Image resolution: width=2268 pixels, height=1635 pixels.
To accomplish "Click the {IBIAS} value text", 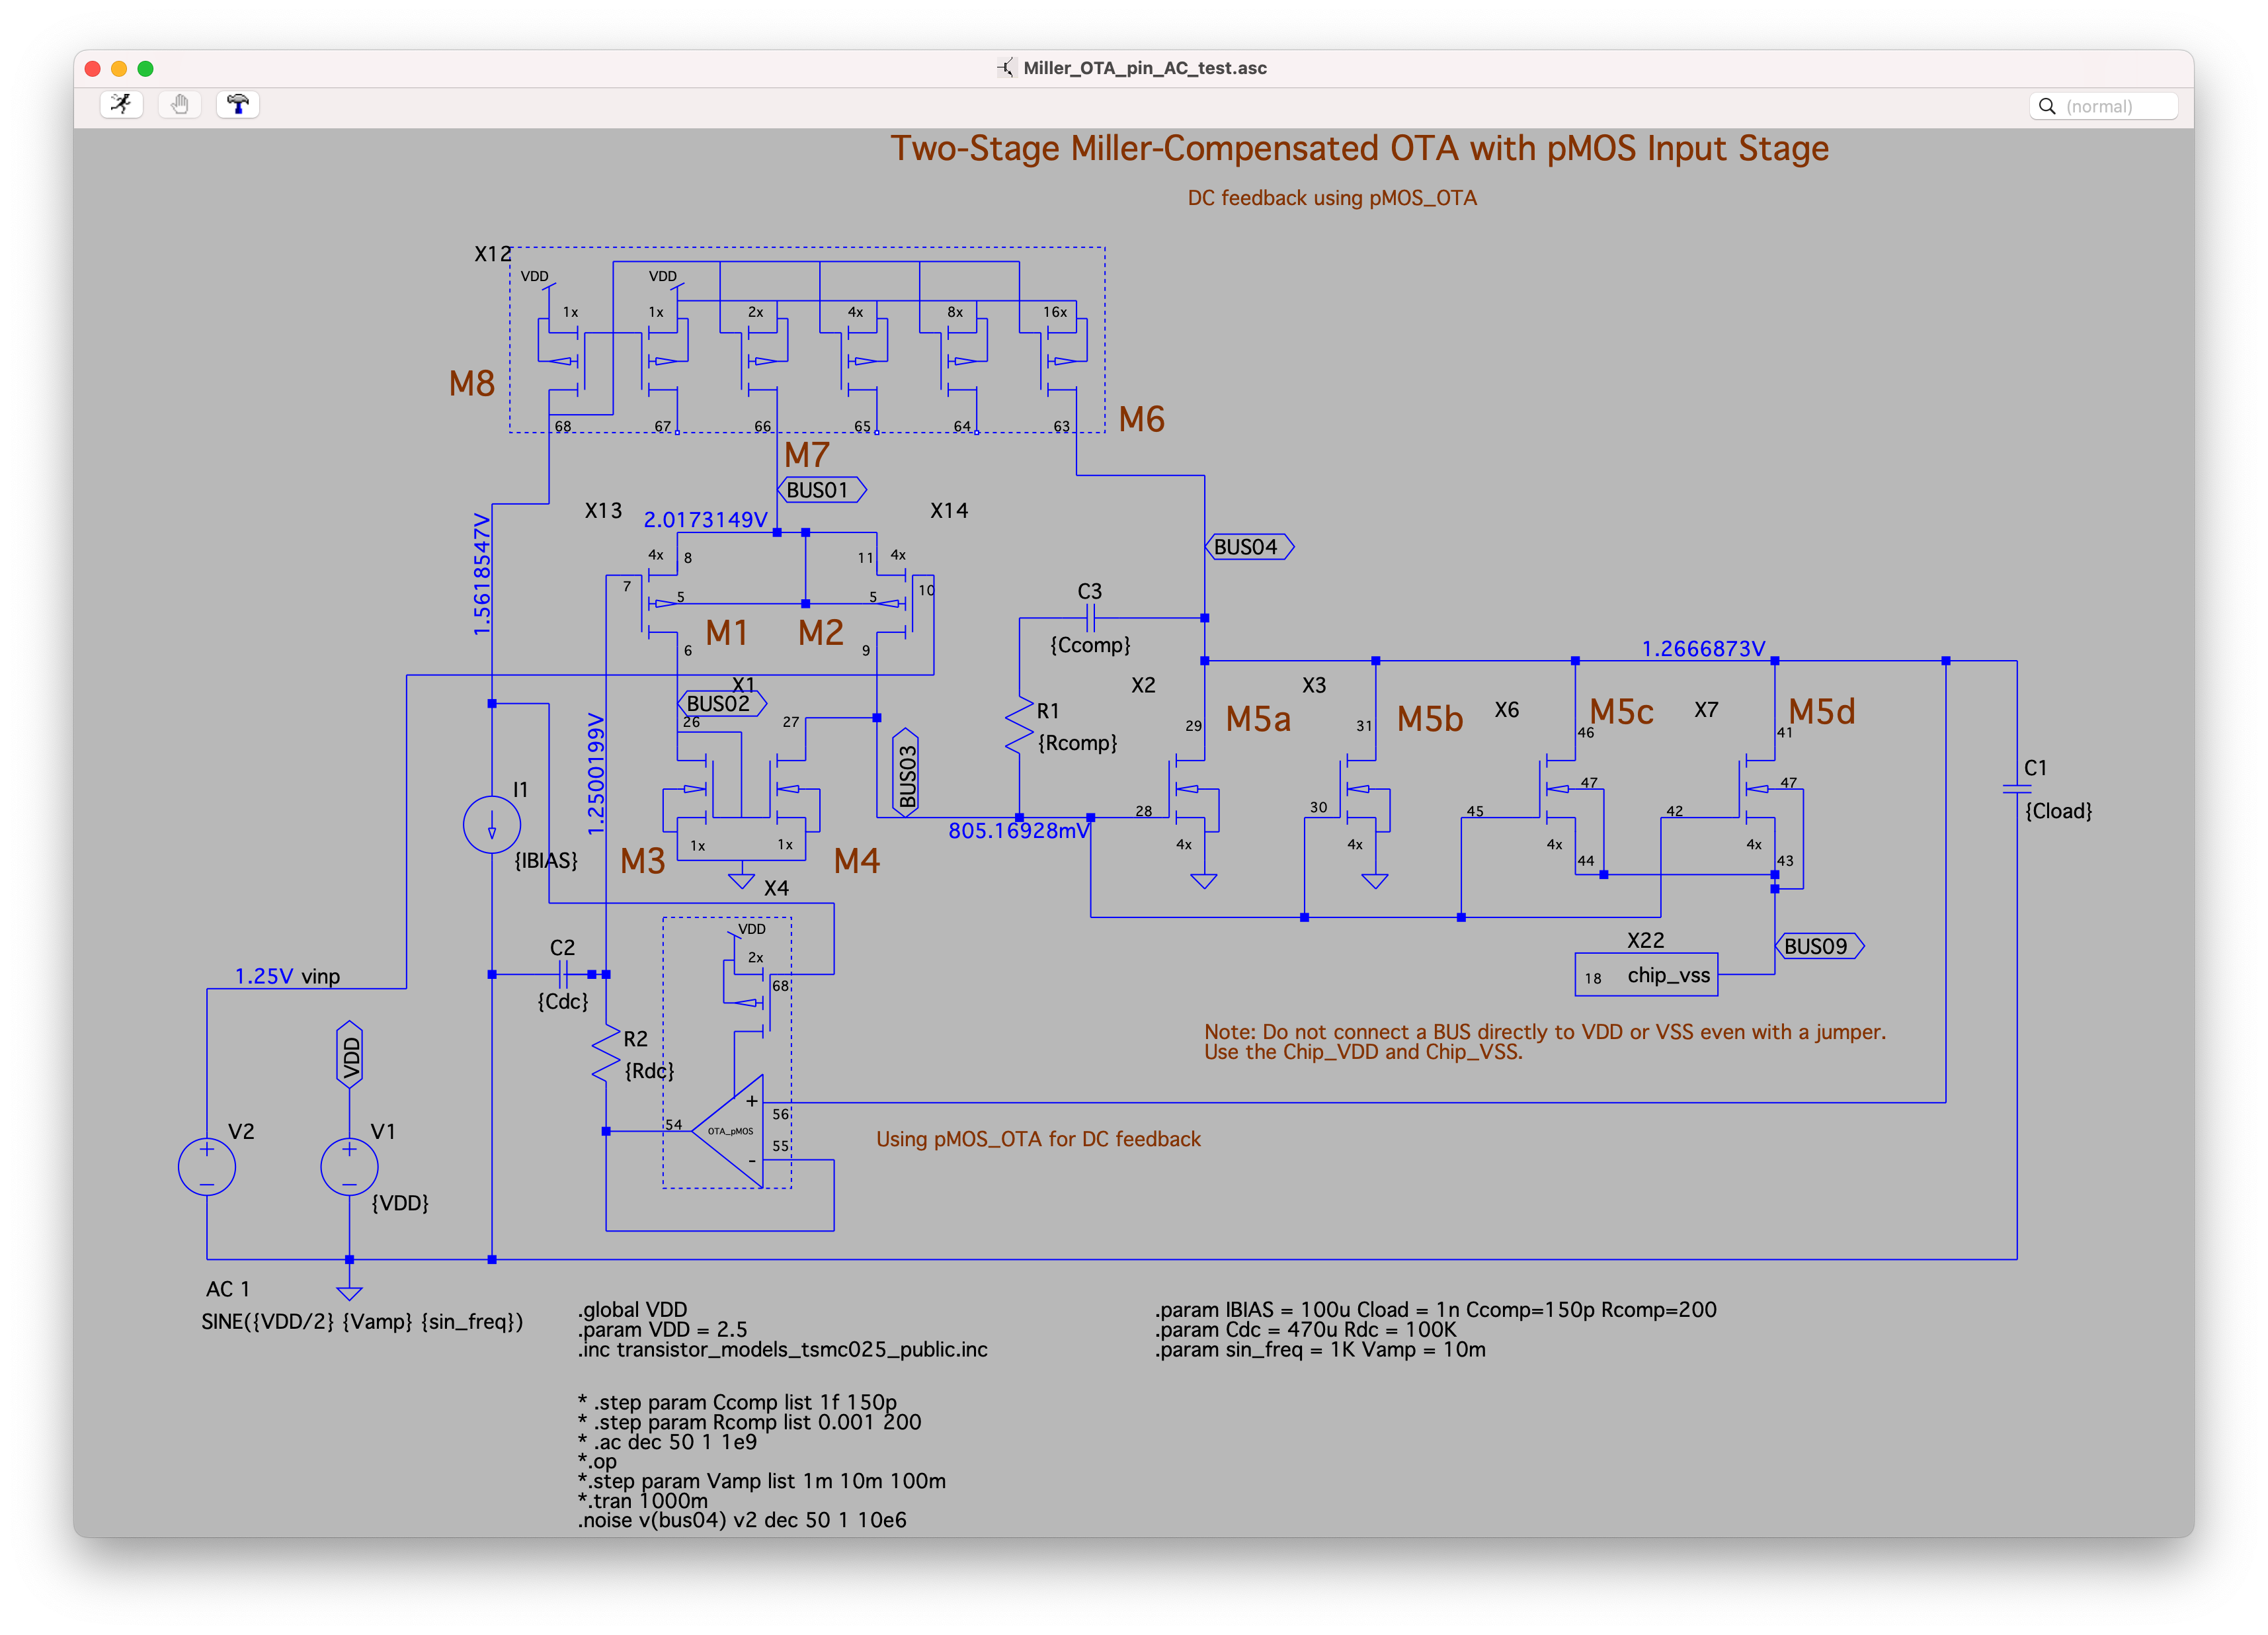I will point(546,860).
